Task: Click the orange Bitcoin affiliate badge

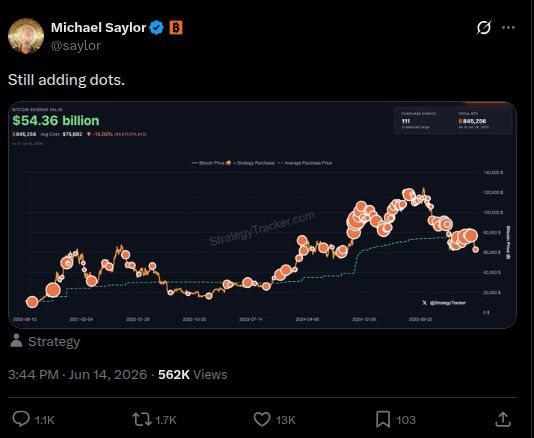Action: pyautogui.click(x=176, y=28)
